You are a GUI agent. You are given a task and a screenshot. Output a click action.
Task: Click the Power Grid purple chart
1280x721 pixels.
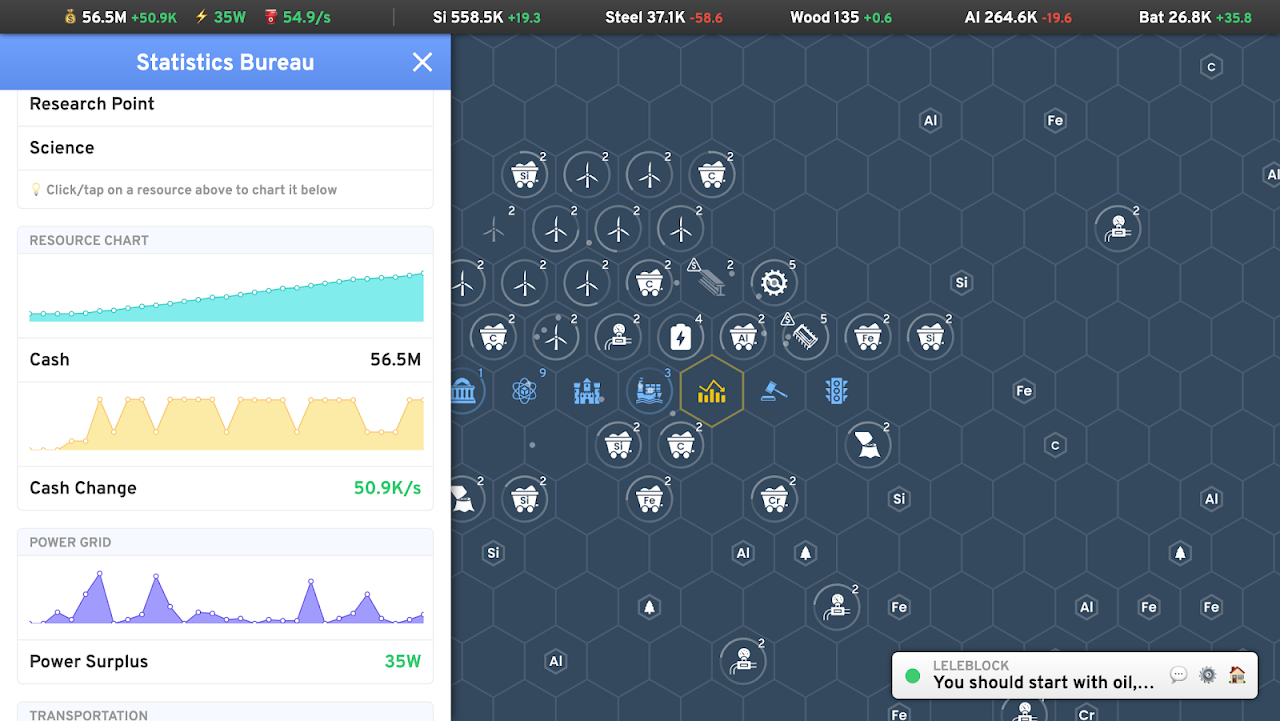[x=226, y=597]
